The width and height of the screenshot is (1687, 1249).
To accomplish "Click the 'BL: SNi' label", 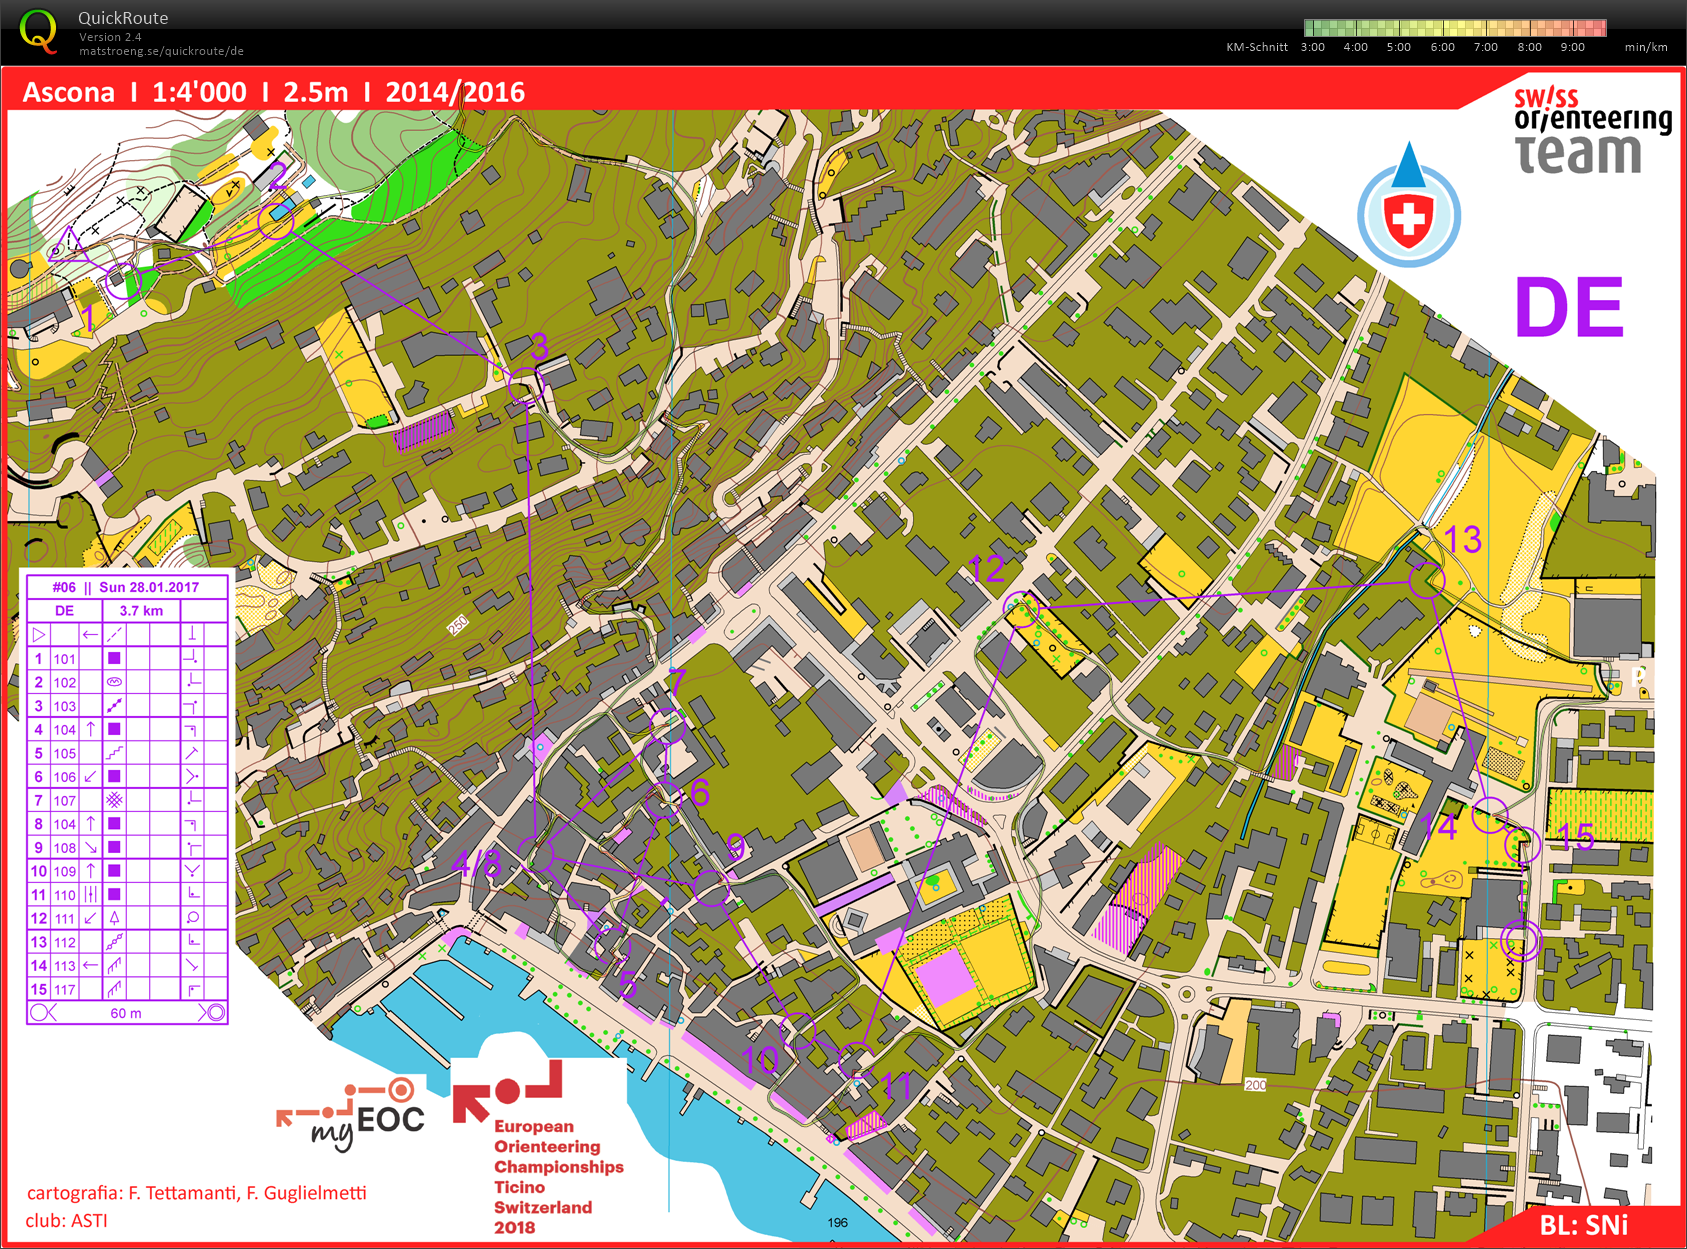I will (1583, 1225).
